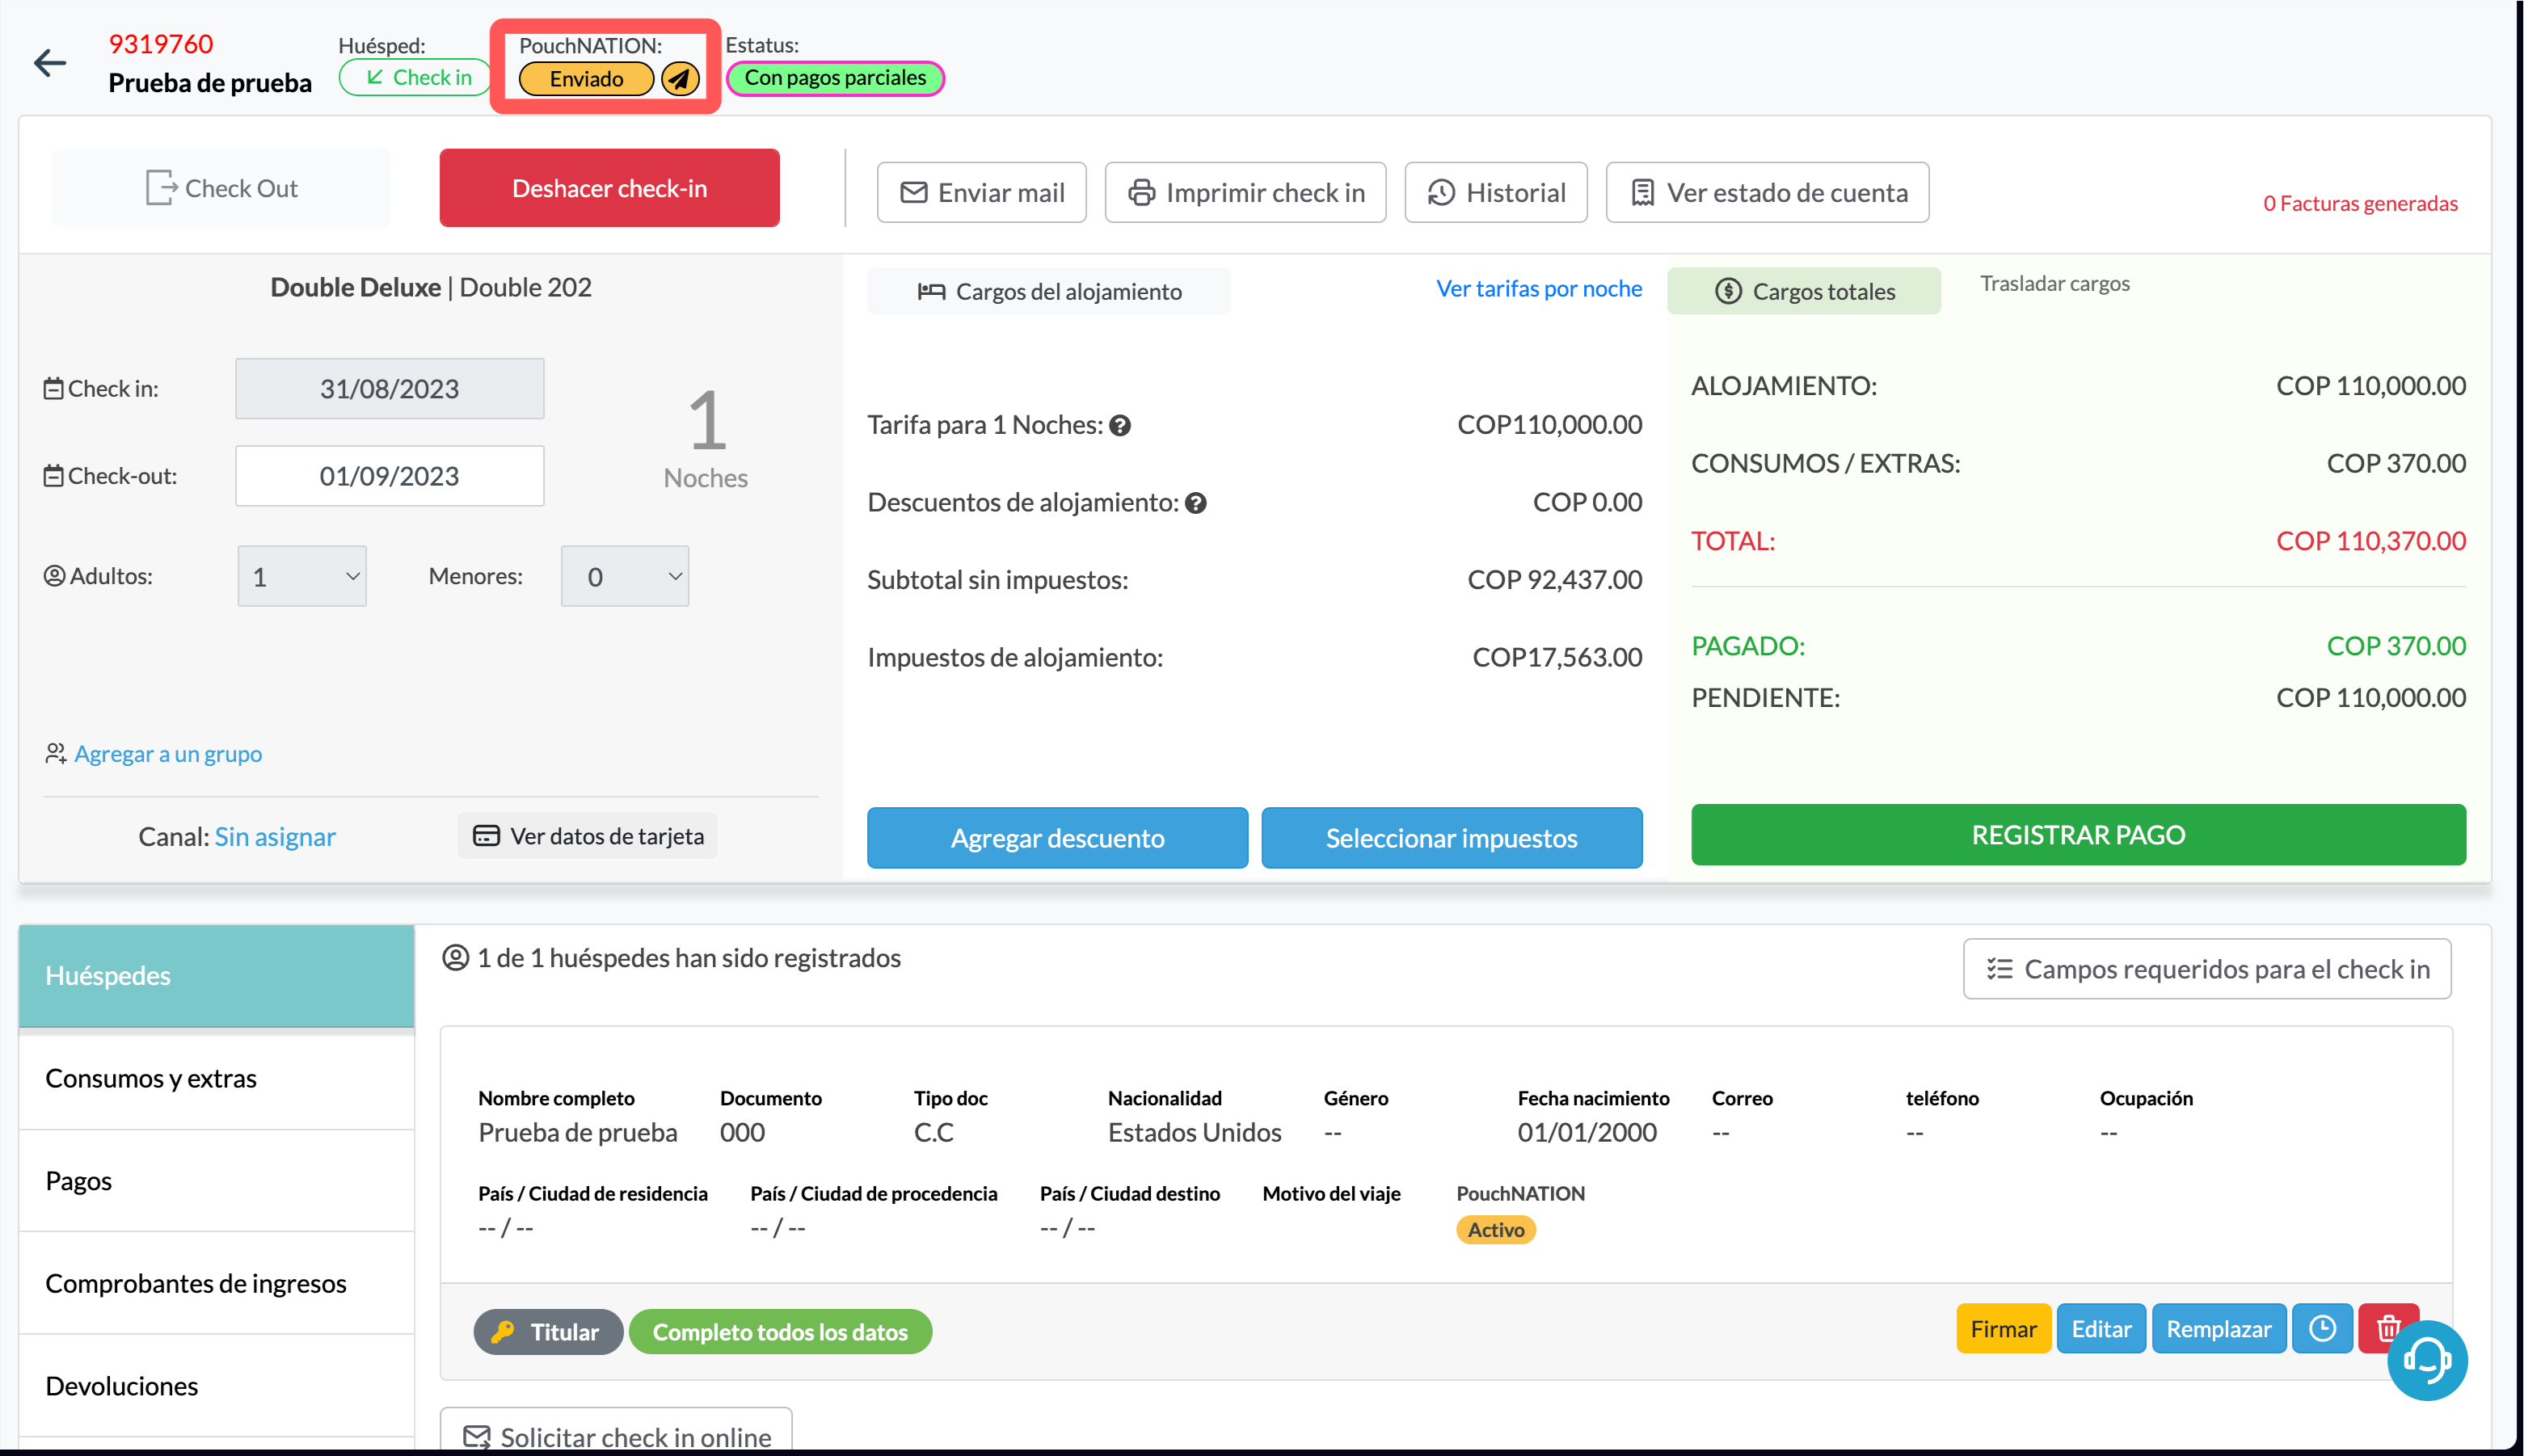This screenshot has width=2524, height=1456.
Task: Open Comprobantes de ingresos section
Action: 216,1283
